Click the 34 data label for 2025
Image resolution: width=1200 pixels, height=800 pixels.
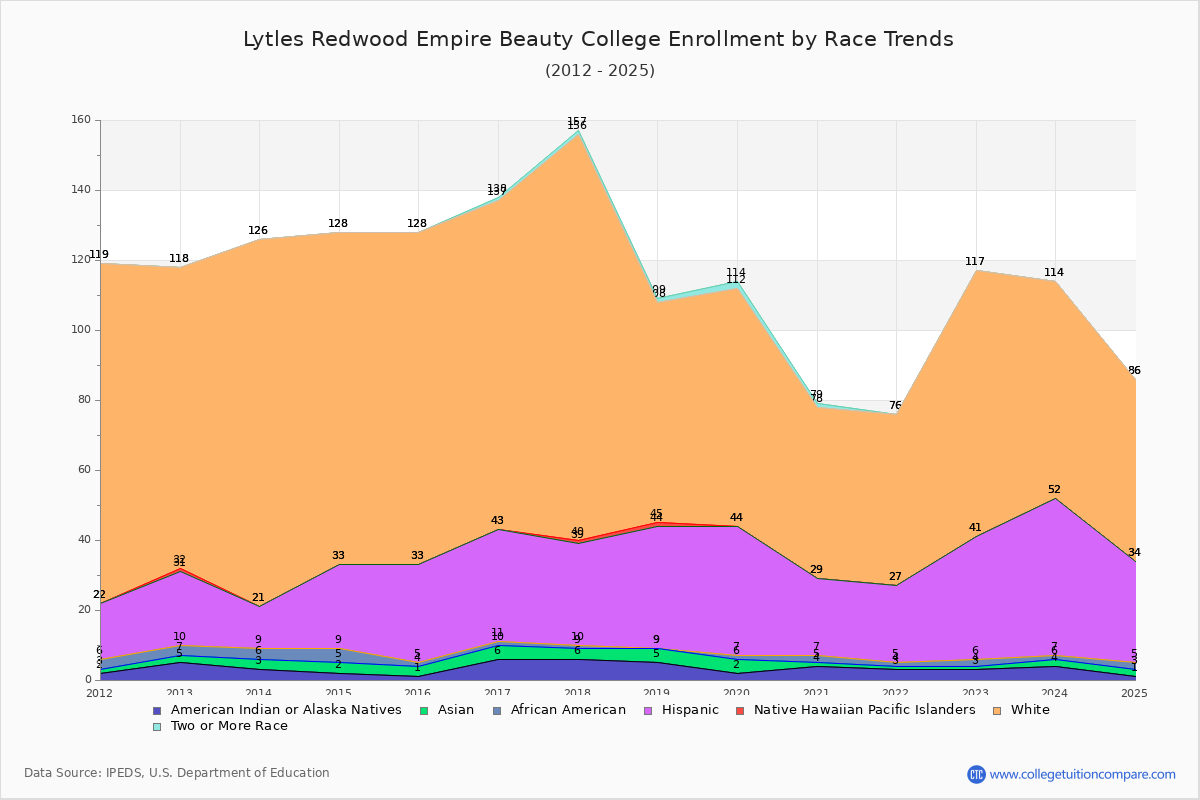(1134, 553)
